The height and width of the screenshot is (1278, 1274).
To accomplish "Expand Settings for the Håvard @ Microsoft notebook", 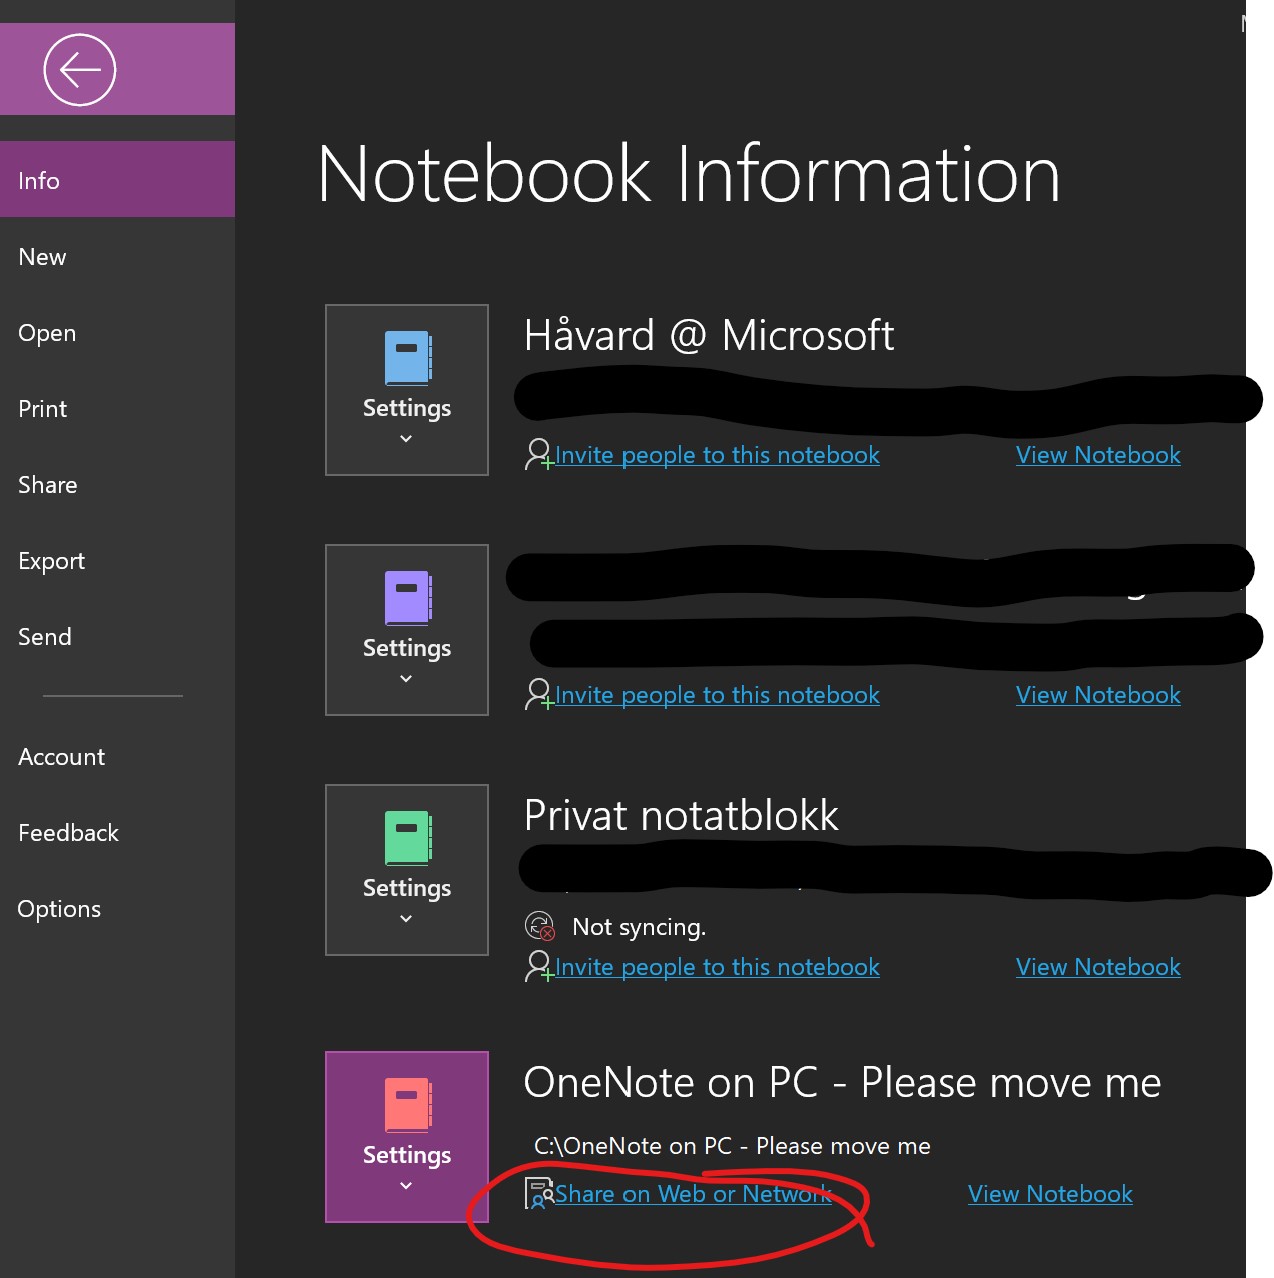I will click(406, 438).
